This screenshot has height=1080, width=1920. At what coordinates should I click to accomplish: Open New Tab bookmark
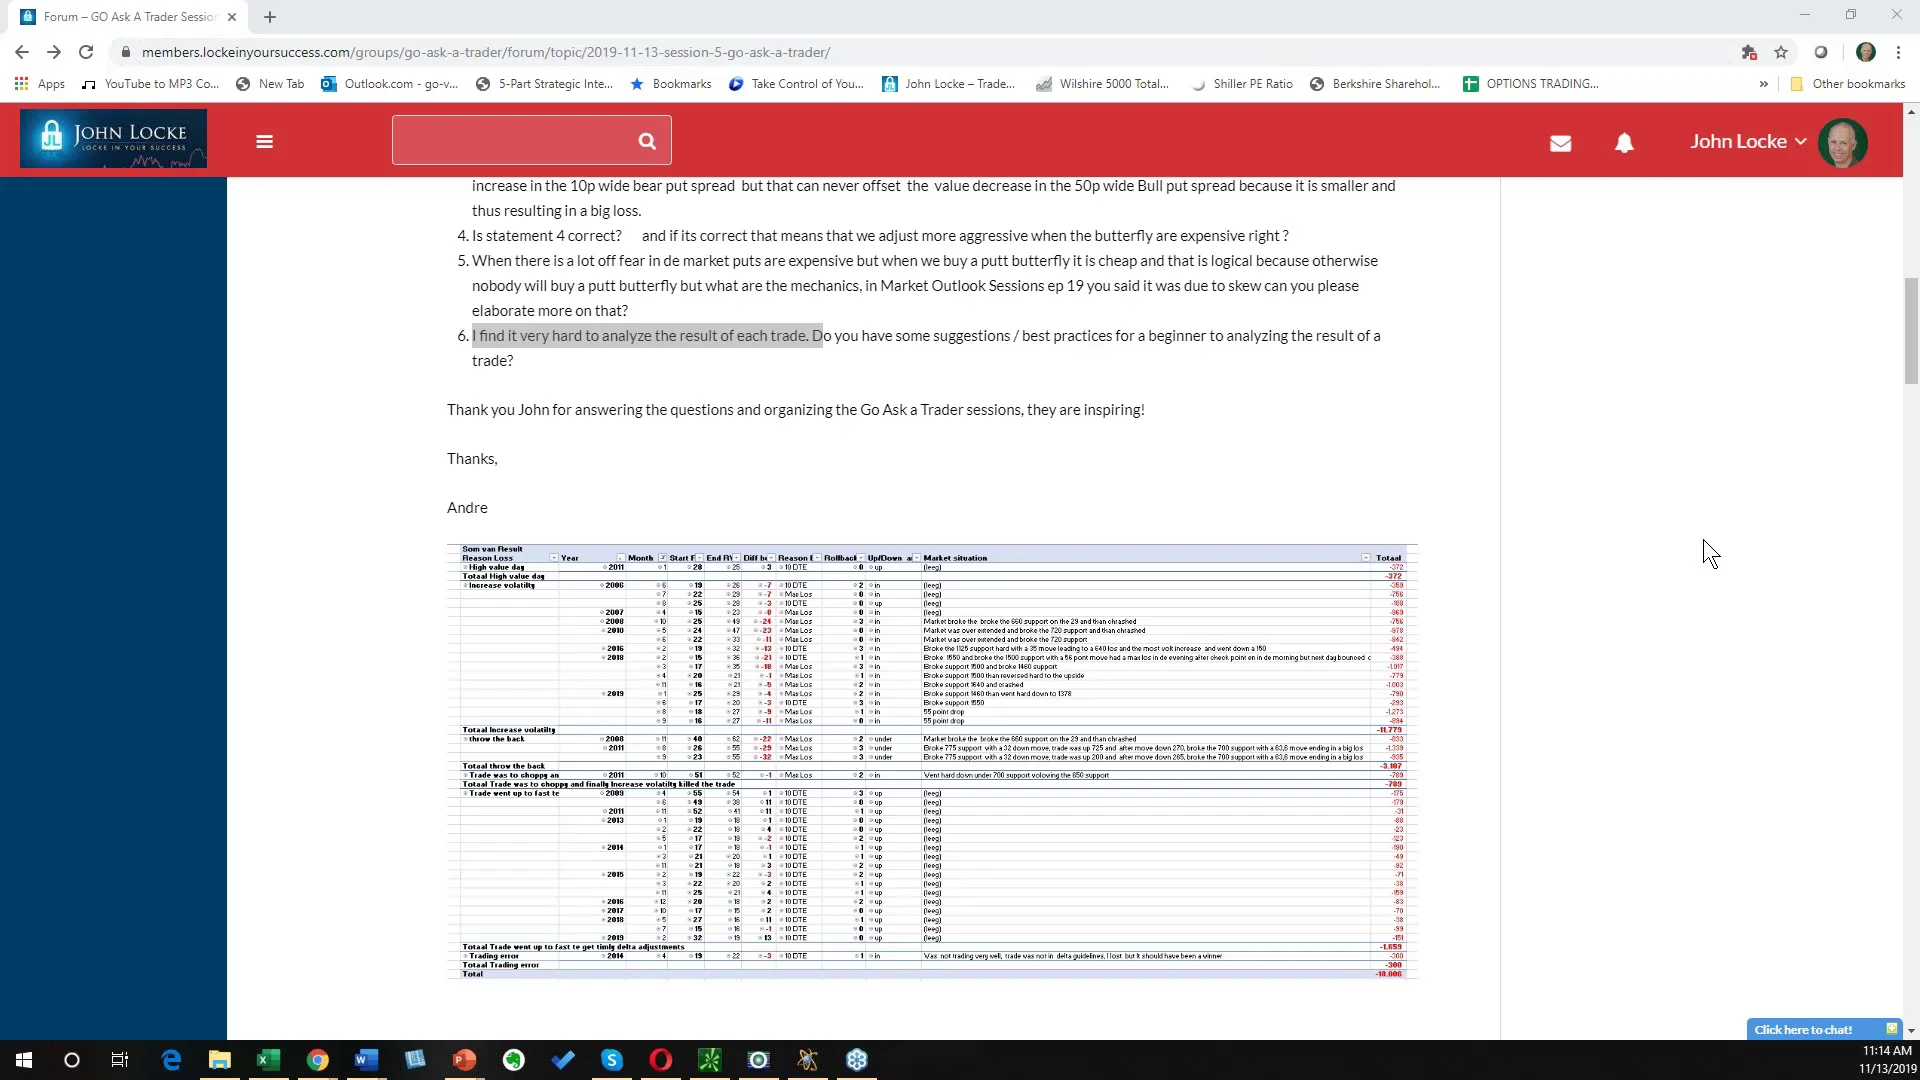[270, 84]
